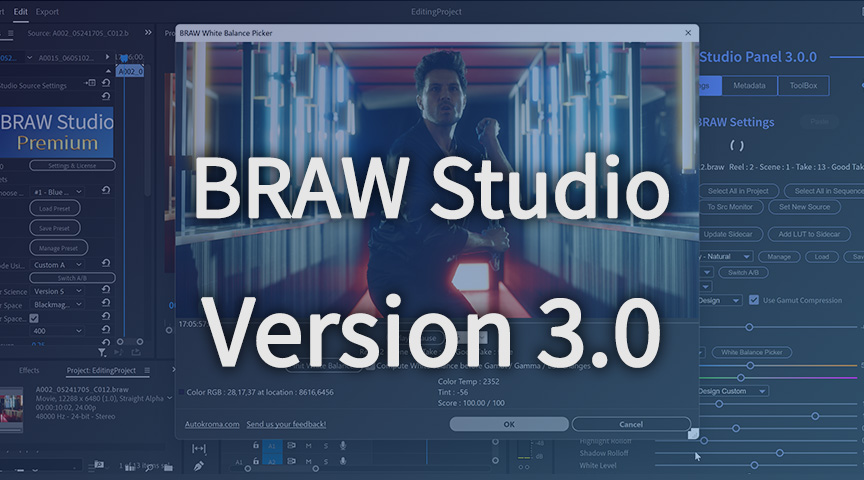Click Add LUT to Sidecar

click(807, 234)
